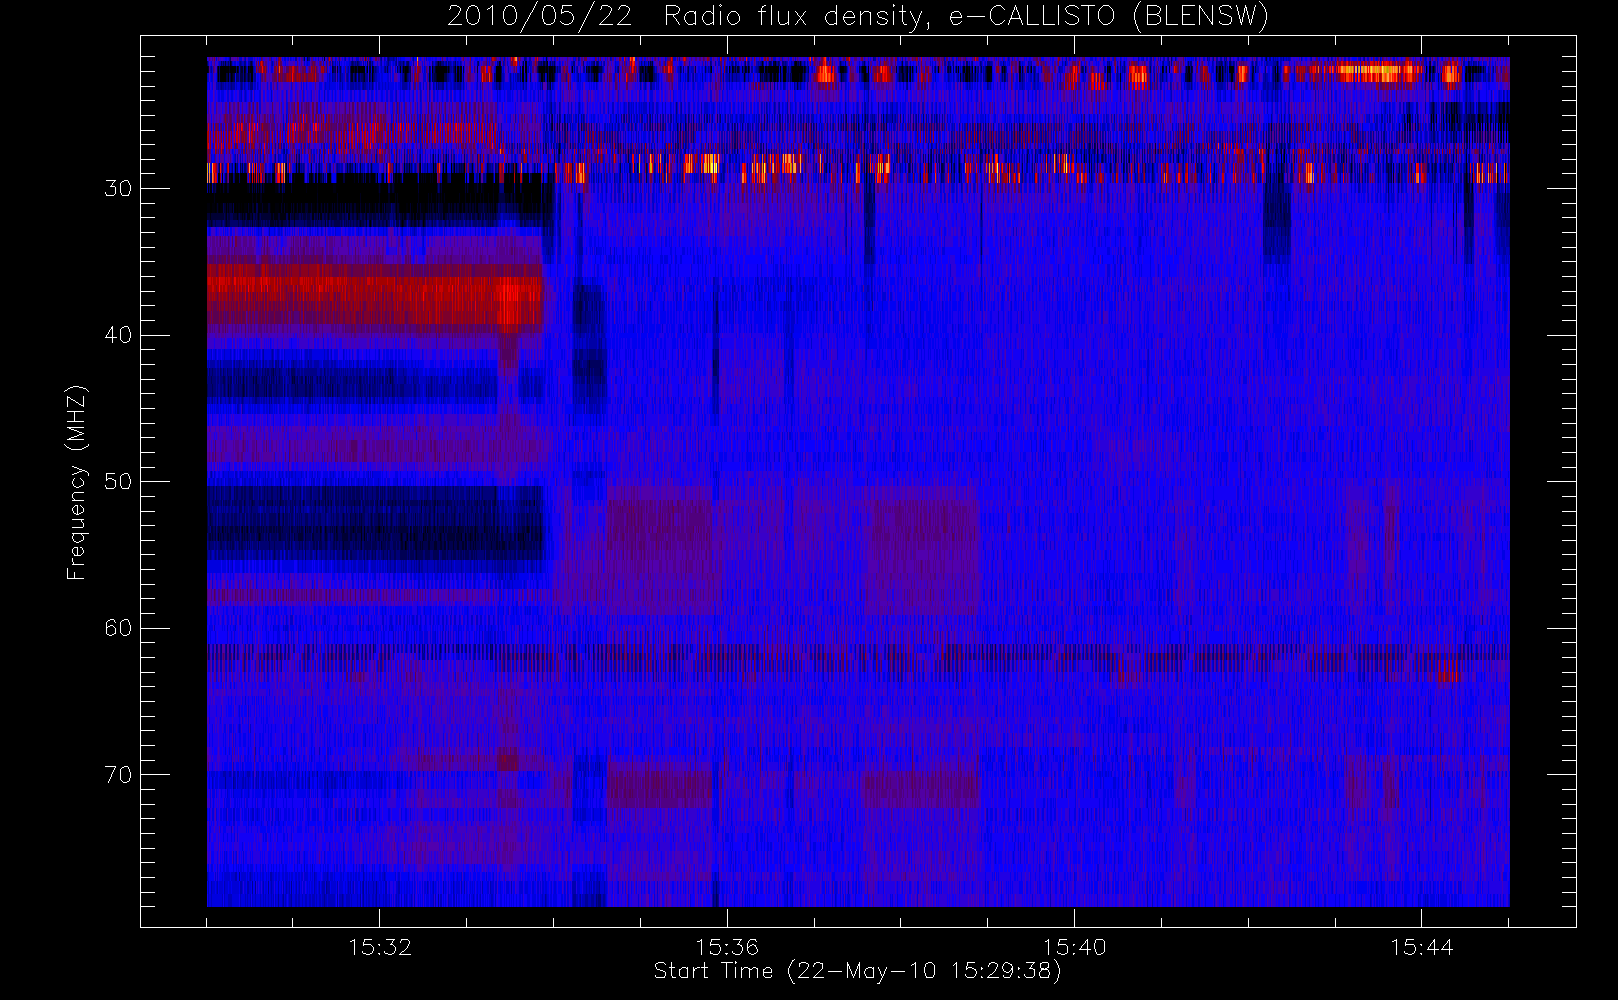Viewport: 1618px width, 1000px height.
Task: Click the 60 frequency tick label
Action: coord(118,628)
